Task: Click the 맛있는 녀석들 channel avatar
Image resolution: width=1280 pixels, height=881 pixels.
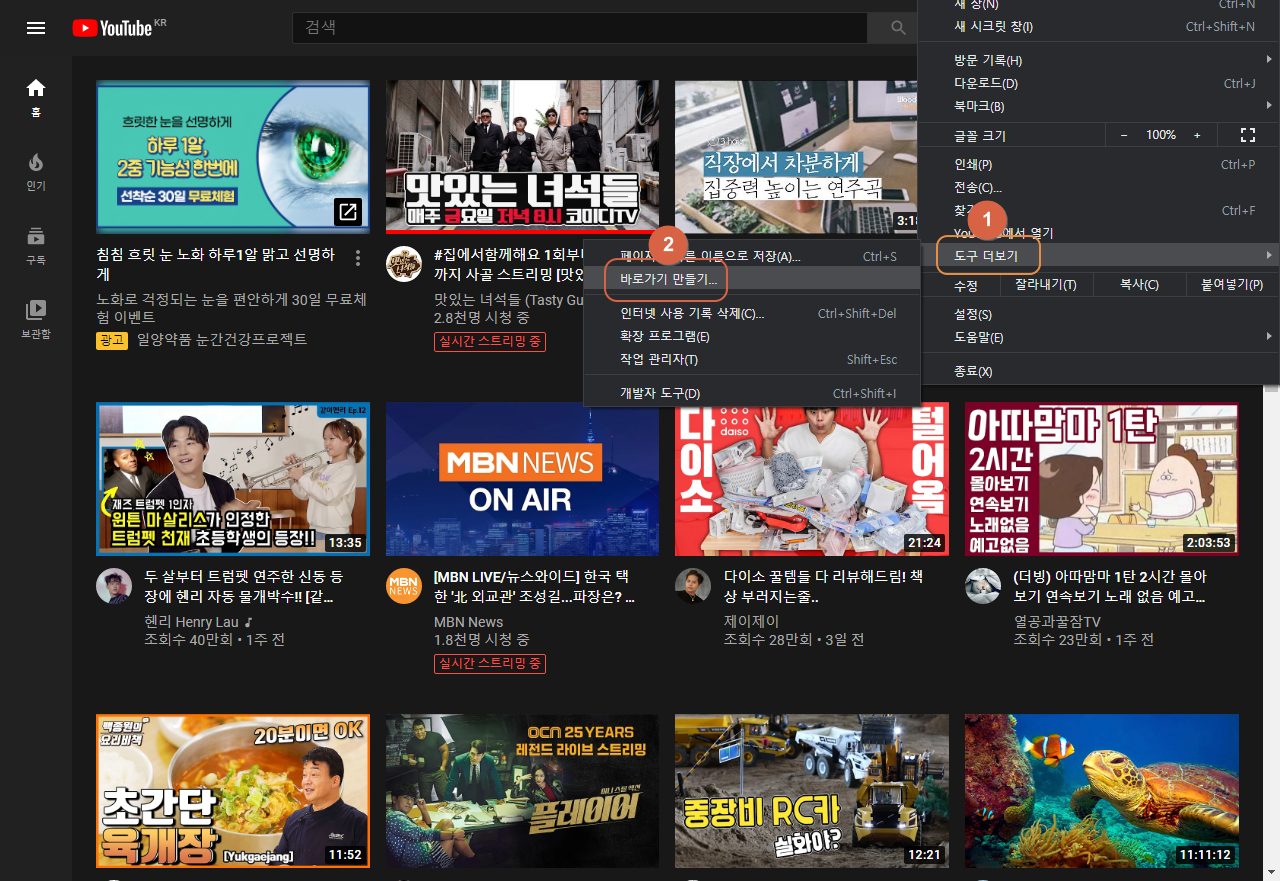Action: pos(404,264)
